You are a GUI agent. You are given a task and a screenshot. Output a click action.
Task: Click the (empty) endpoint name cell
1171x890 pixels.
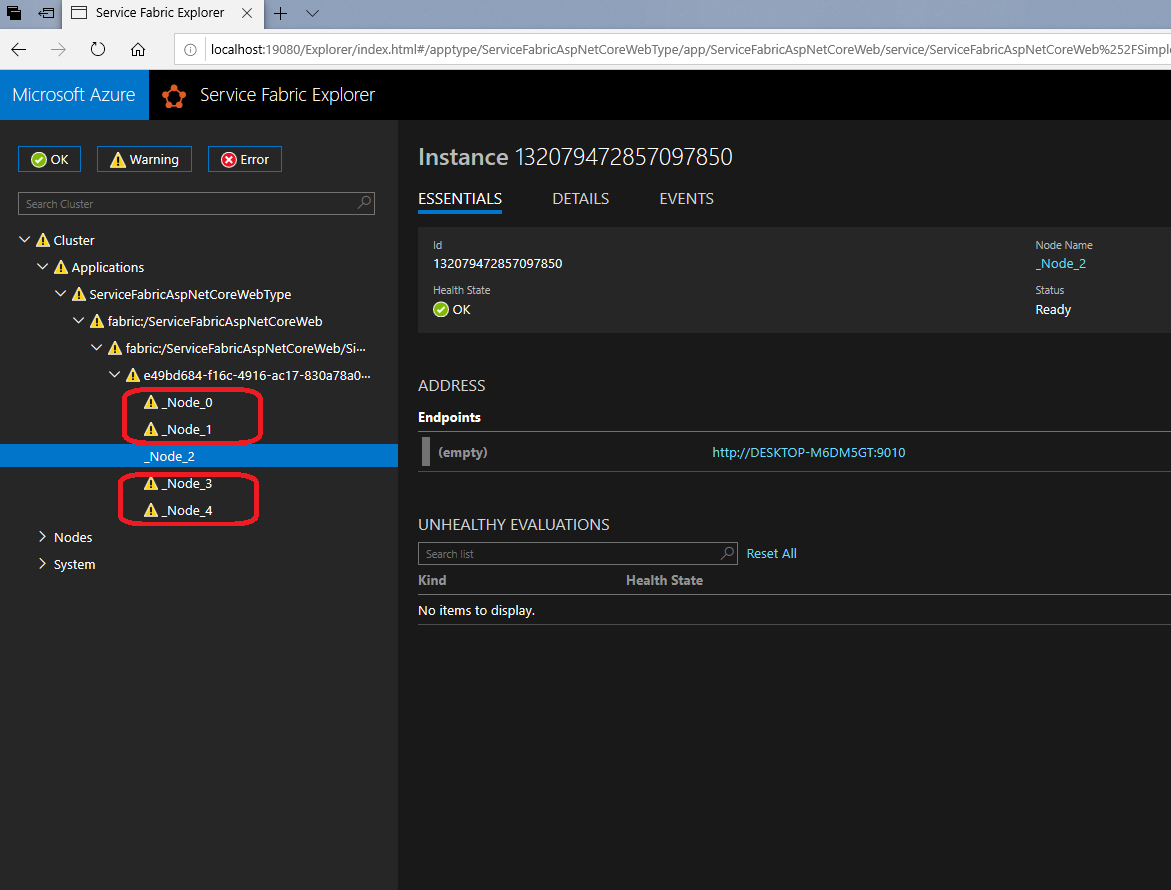pos(463,452)
